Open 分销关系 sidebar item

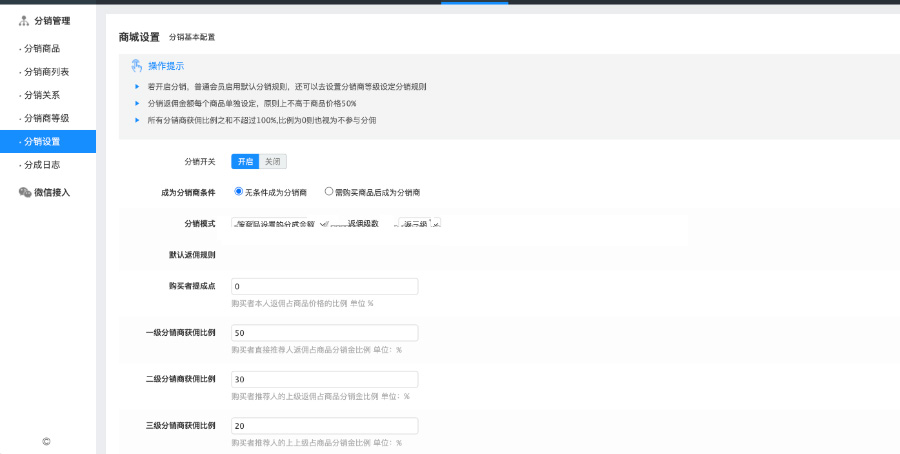41,95
